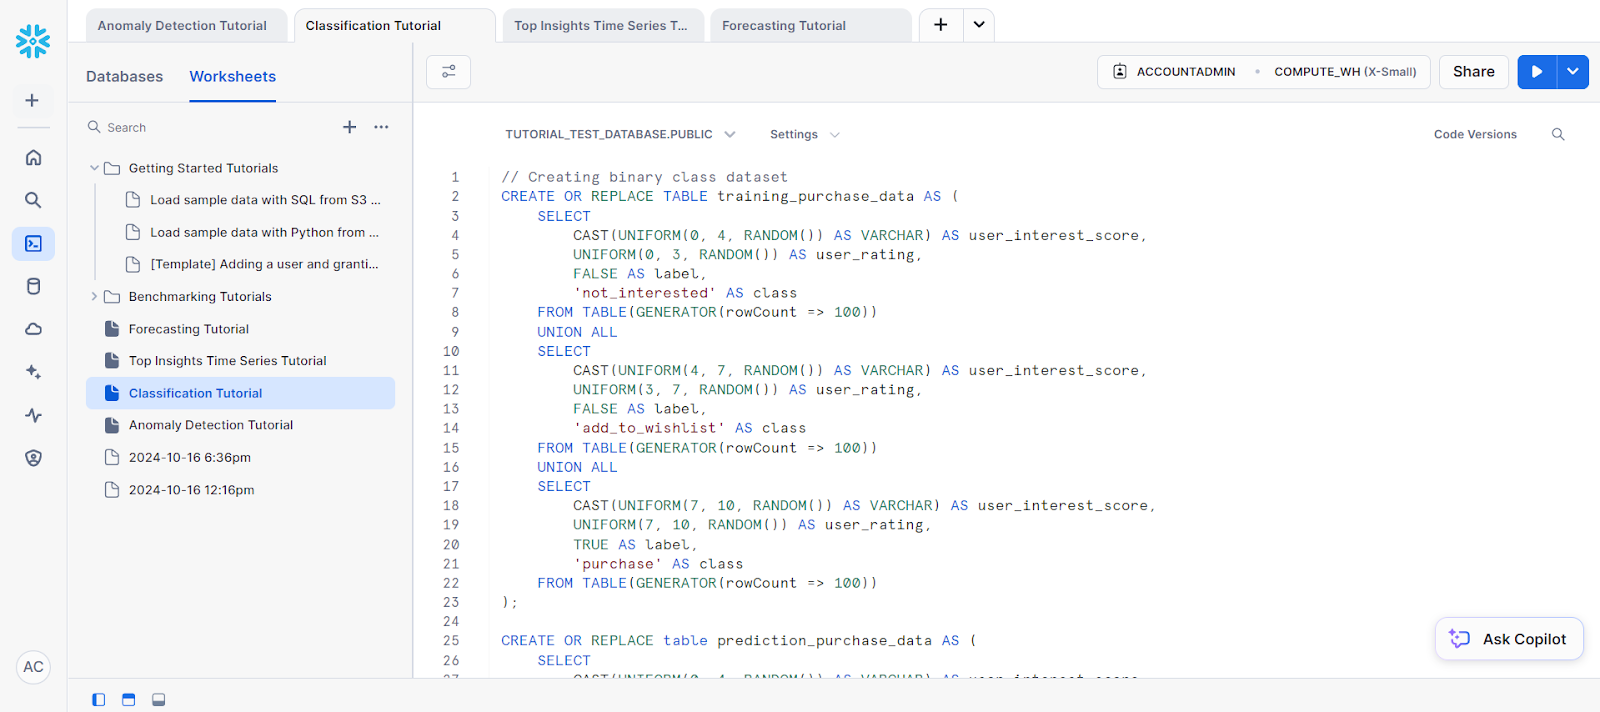Click the Ask Copilot button
Image resolution: width=1600 pixels, height=712 pixels.
1510,639
